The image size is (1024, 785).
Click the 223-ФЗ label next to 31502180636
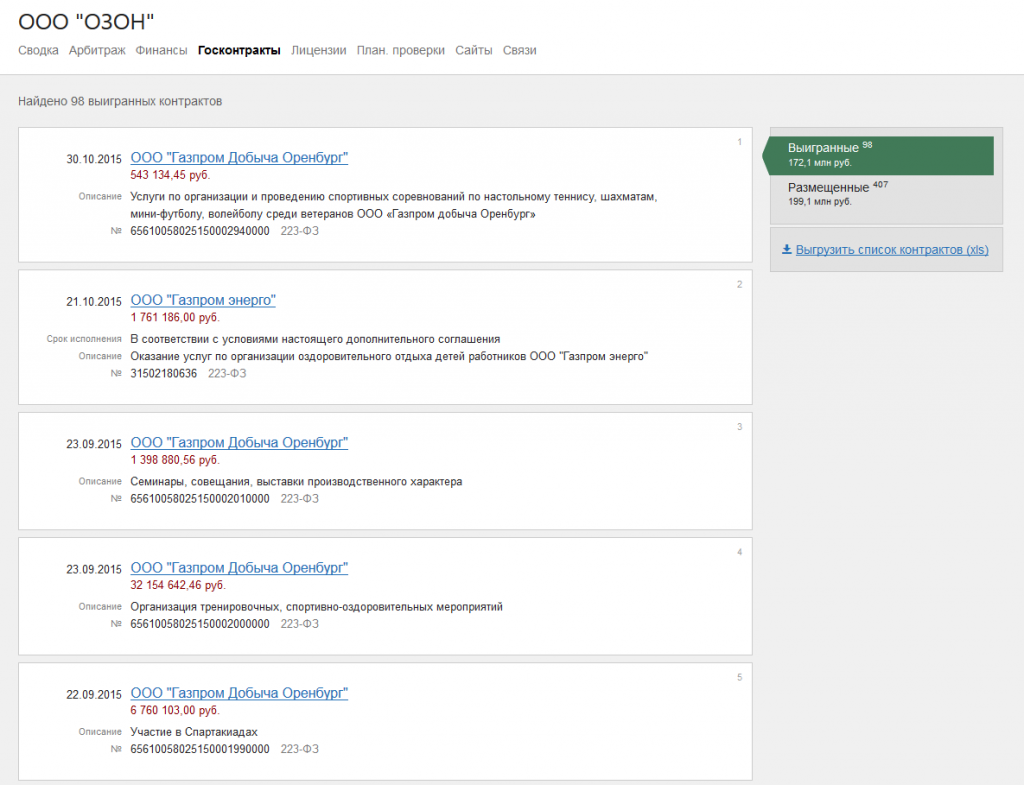click(227, 374)
